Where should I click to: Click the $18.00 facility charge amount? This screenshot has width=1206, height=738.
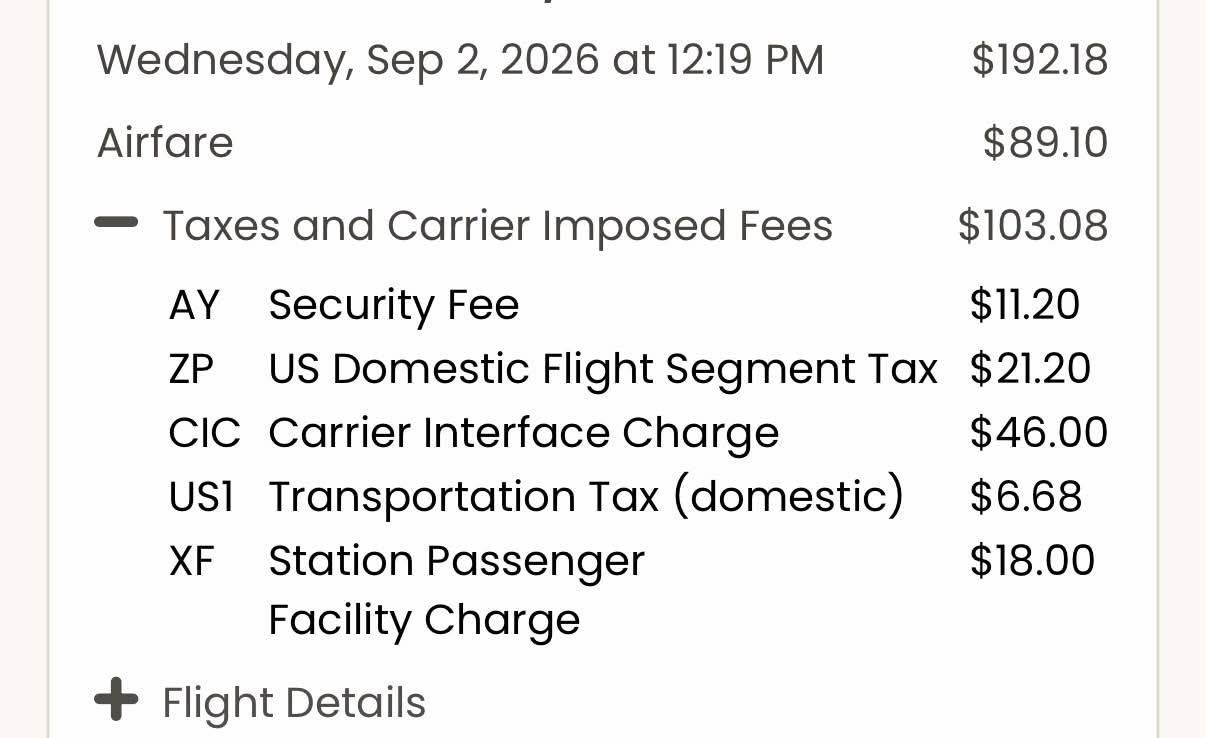(x=1032, y=561)
